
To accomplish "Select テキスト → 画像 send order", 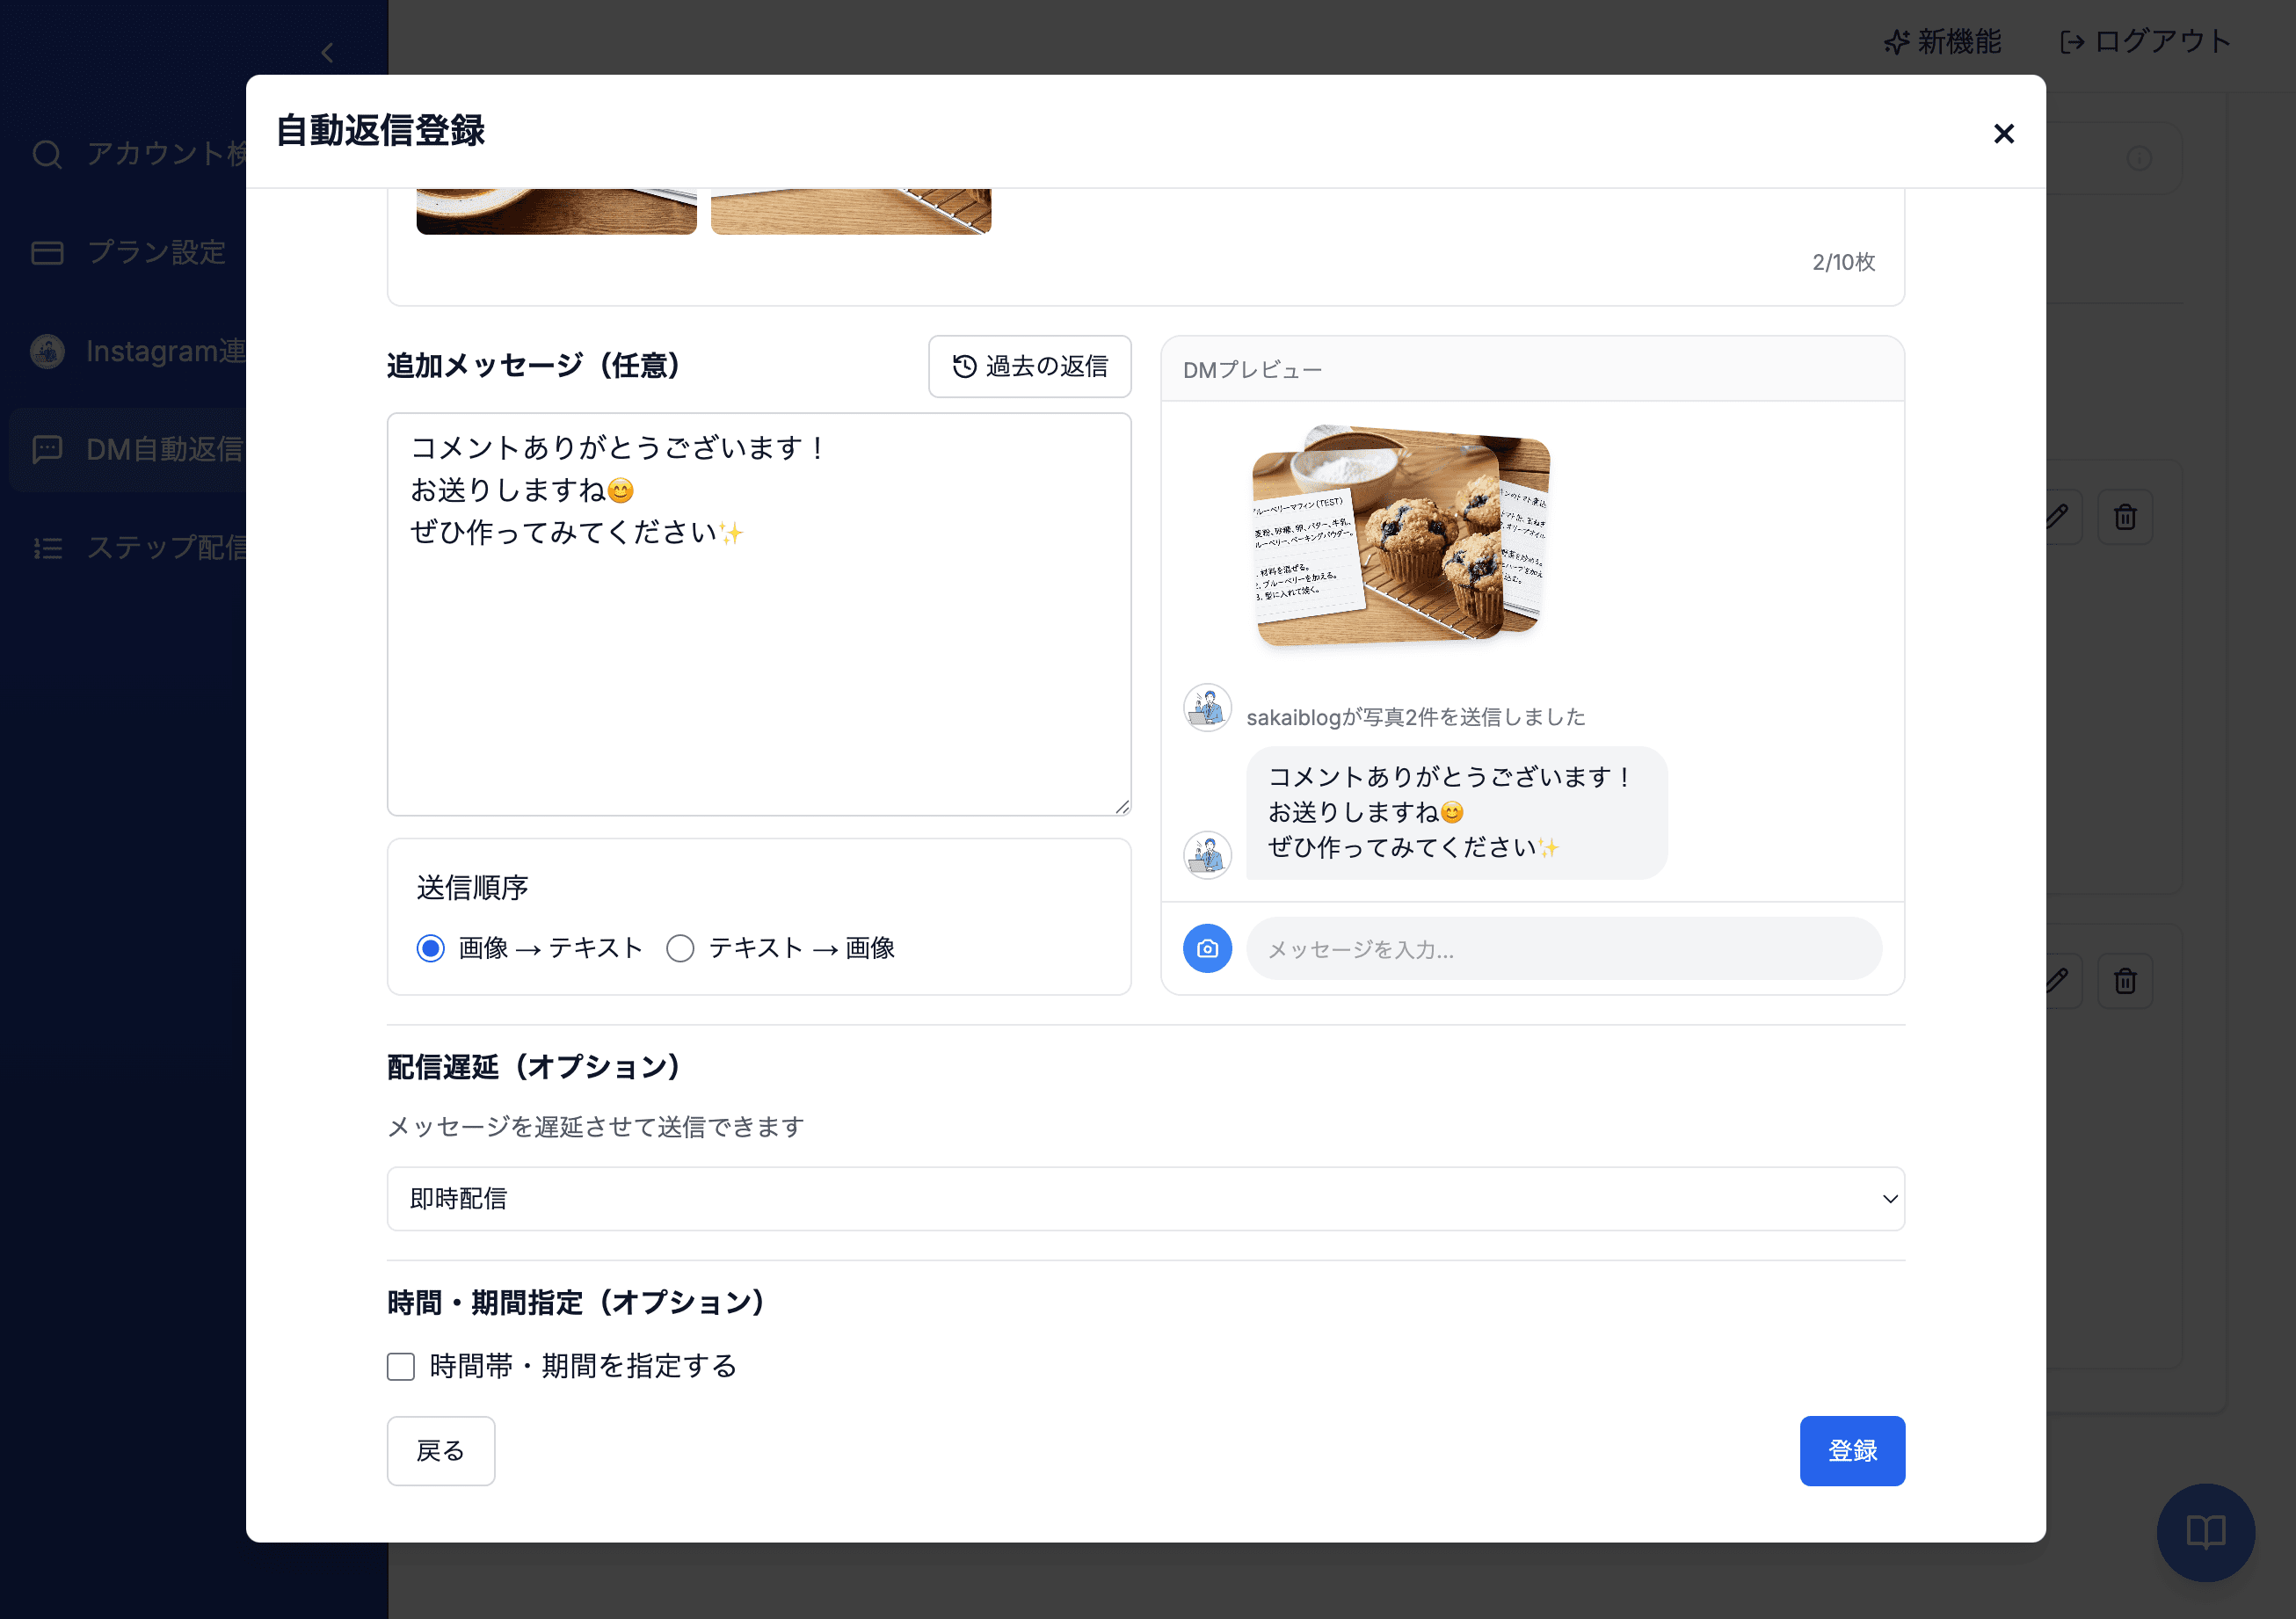I will tap(680, 947).
